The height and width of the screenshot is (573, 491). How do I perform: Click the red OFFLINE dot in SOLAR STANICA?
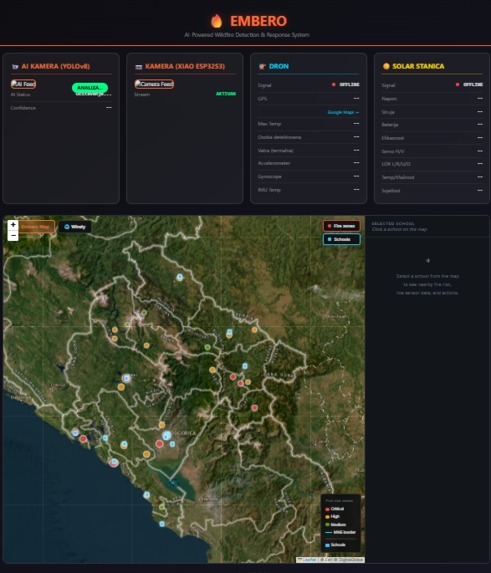pos(457,84)
